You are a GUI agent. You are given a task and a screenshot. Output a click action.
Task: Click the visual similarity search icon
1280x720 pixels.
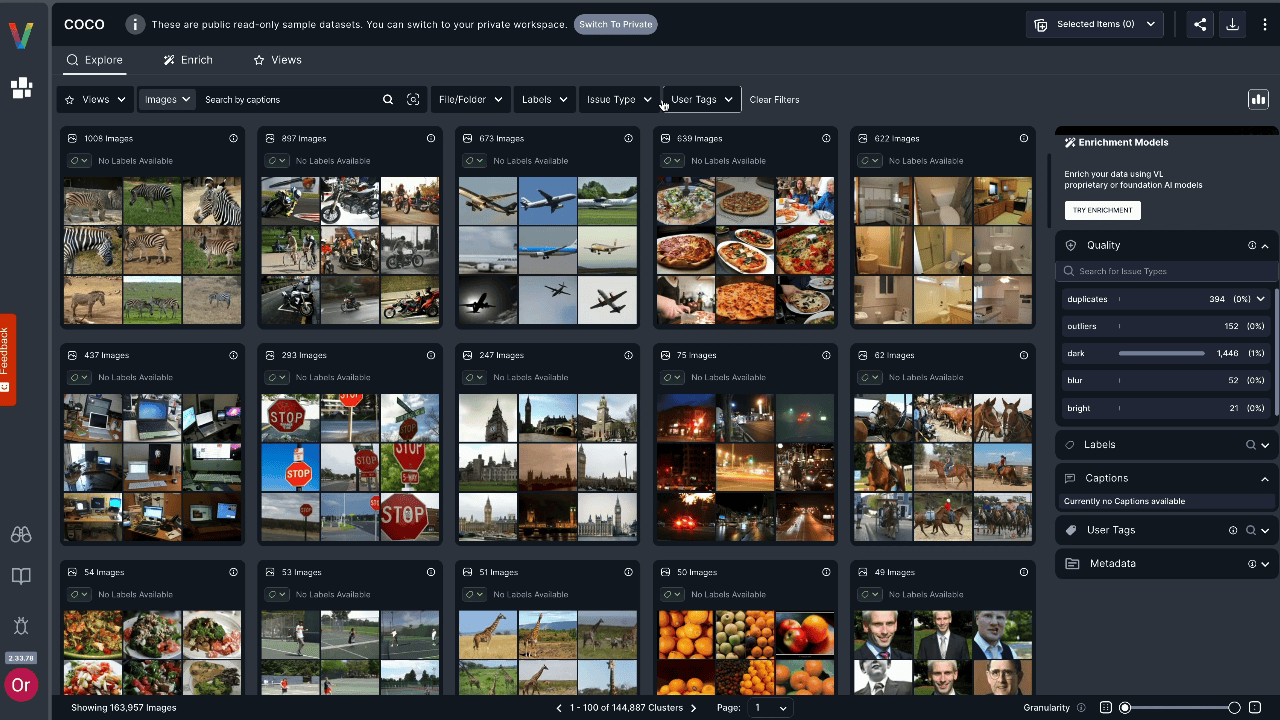tap(413, 100)
